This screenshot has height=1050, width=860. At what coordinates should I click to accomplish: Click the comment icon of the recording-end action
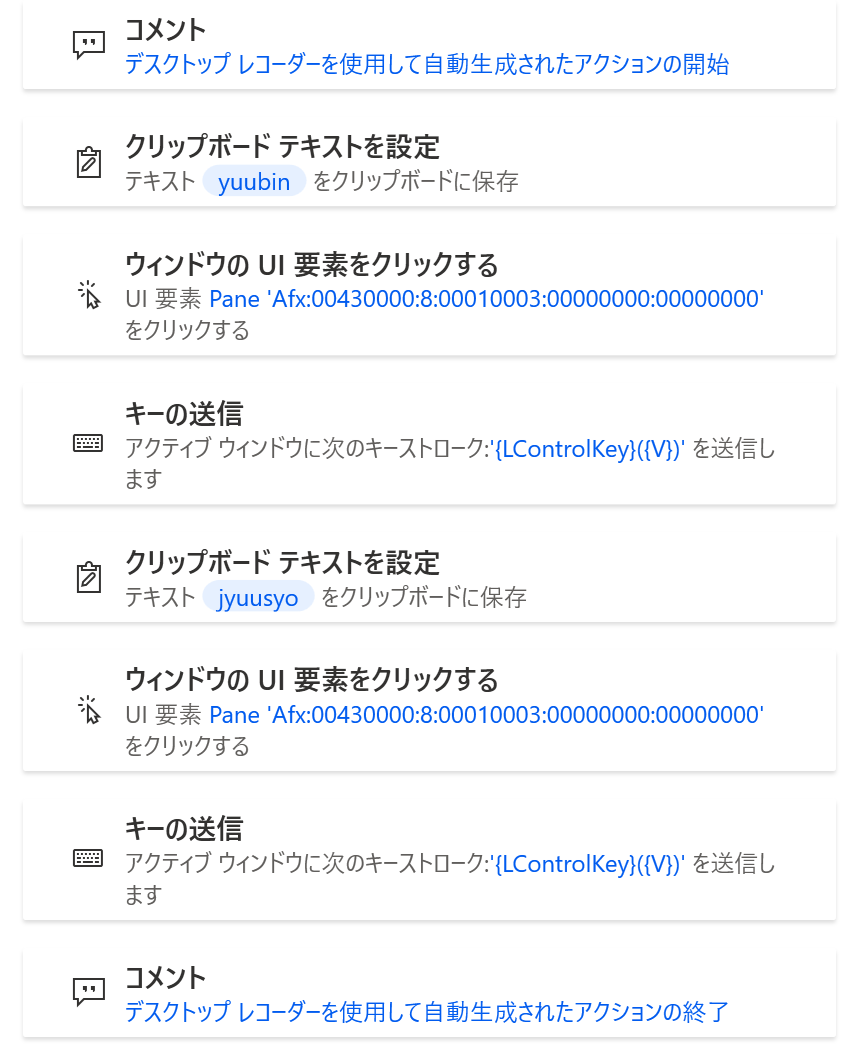pos(88,992)
